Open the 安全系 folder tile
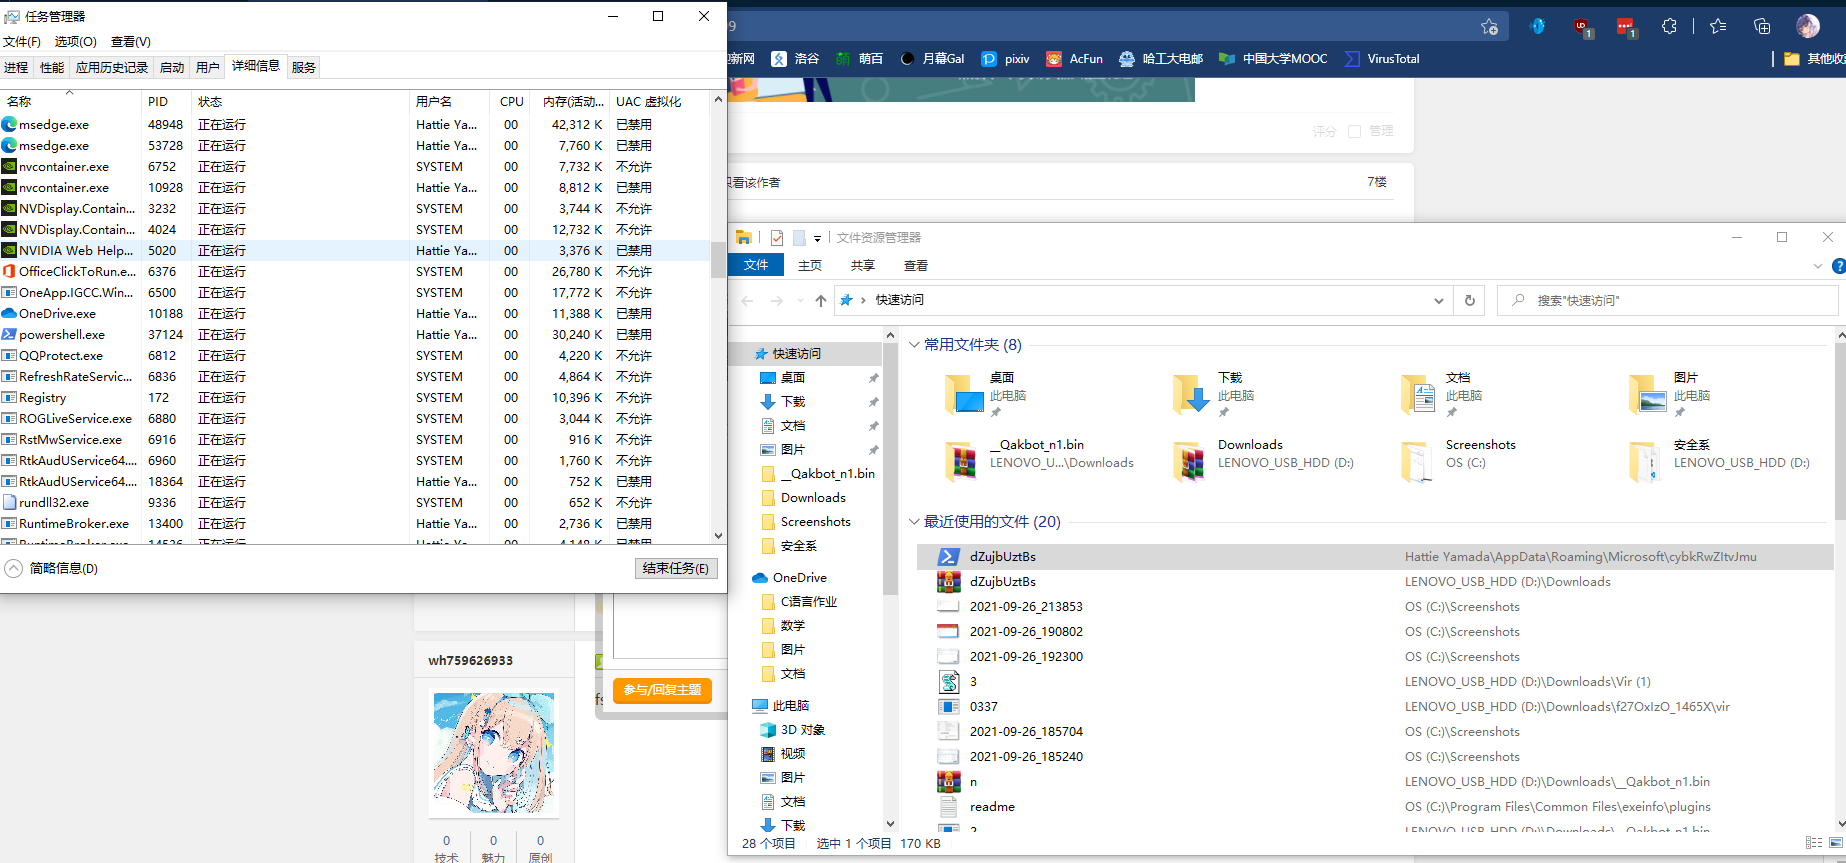Image resolution: width=1846 pixels, height=863 pixels. click(x=1720, y=461)
